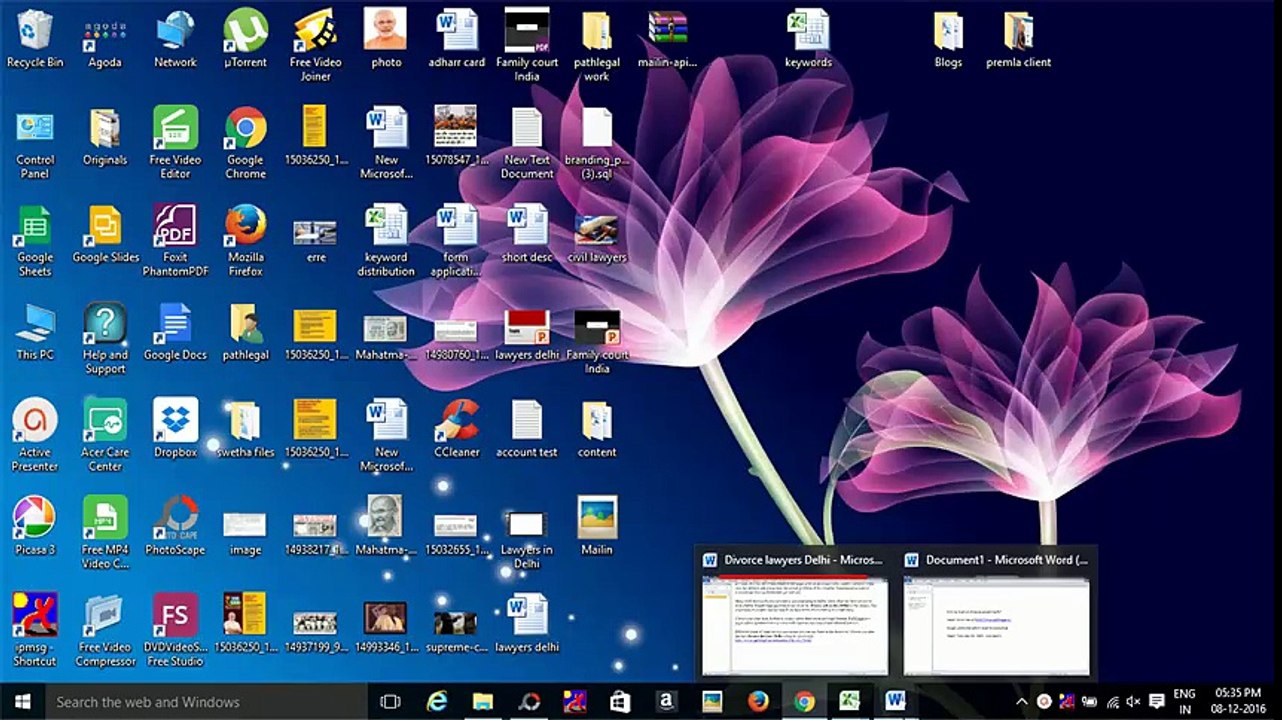
Task: Launch the PhotoScape shortcut
Action: pyautogui.click(x=175, y=526)
